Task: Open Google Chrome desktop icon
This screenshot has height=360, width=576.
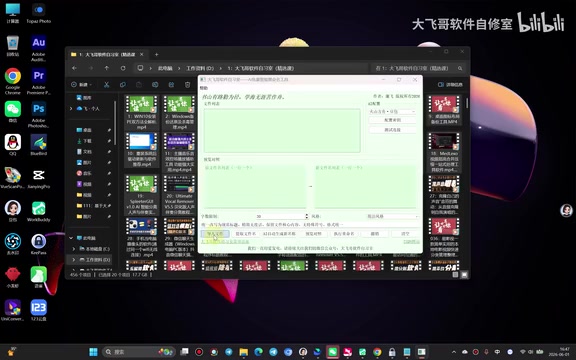Action: tap(13, 82)
